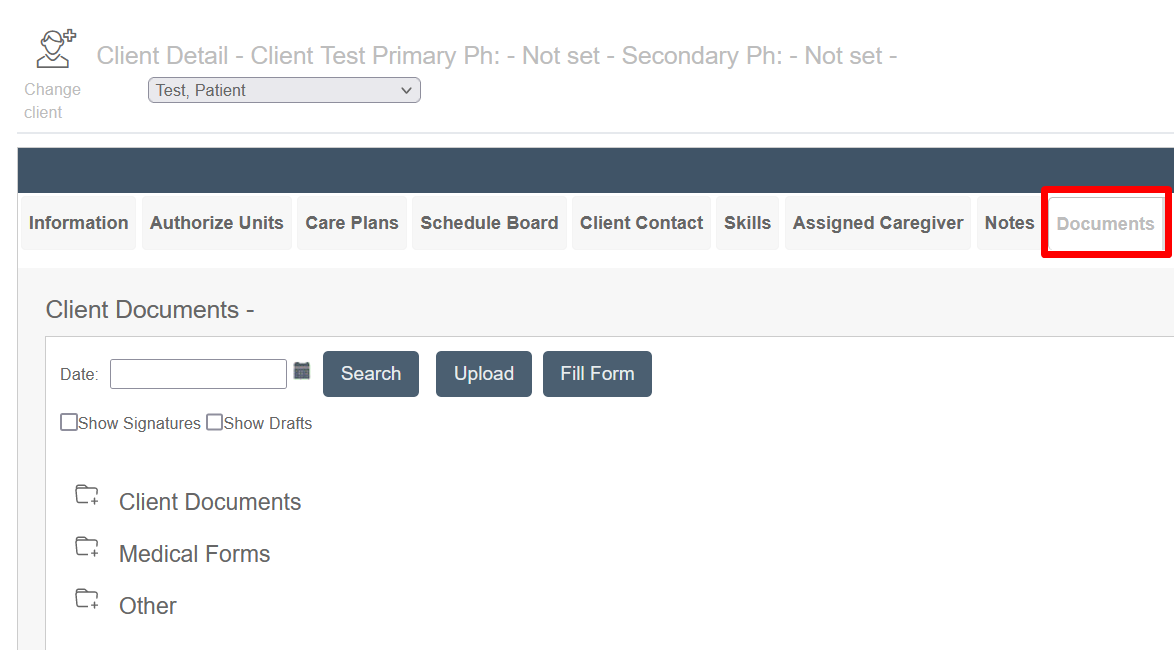This screenshot has height=650, width=1174.
Task: Open the Care Plans tab
Action: pos(352,223)
